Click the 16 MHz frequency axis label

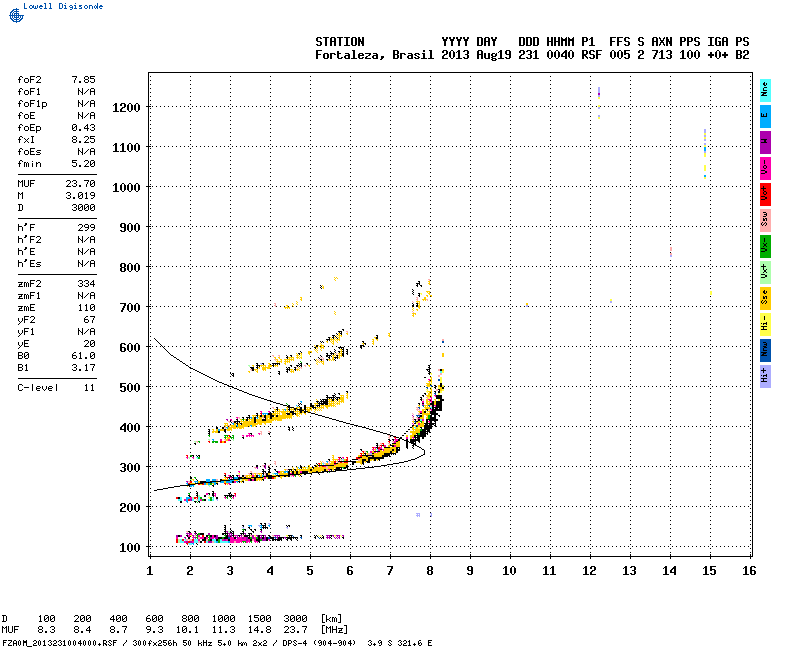749,571
